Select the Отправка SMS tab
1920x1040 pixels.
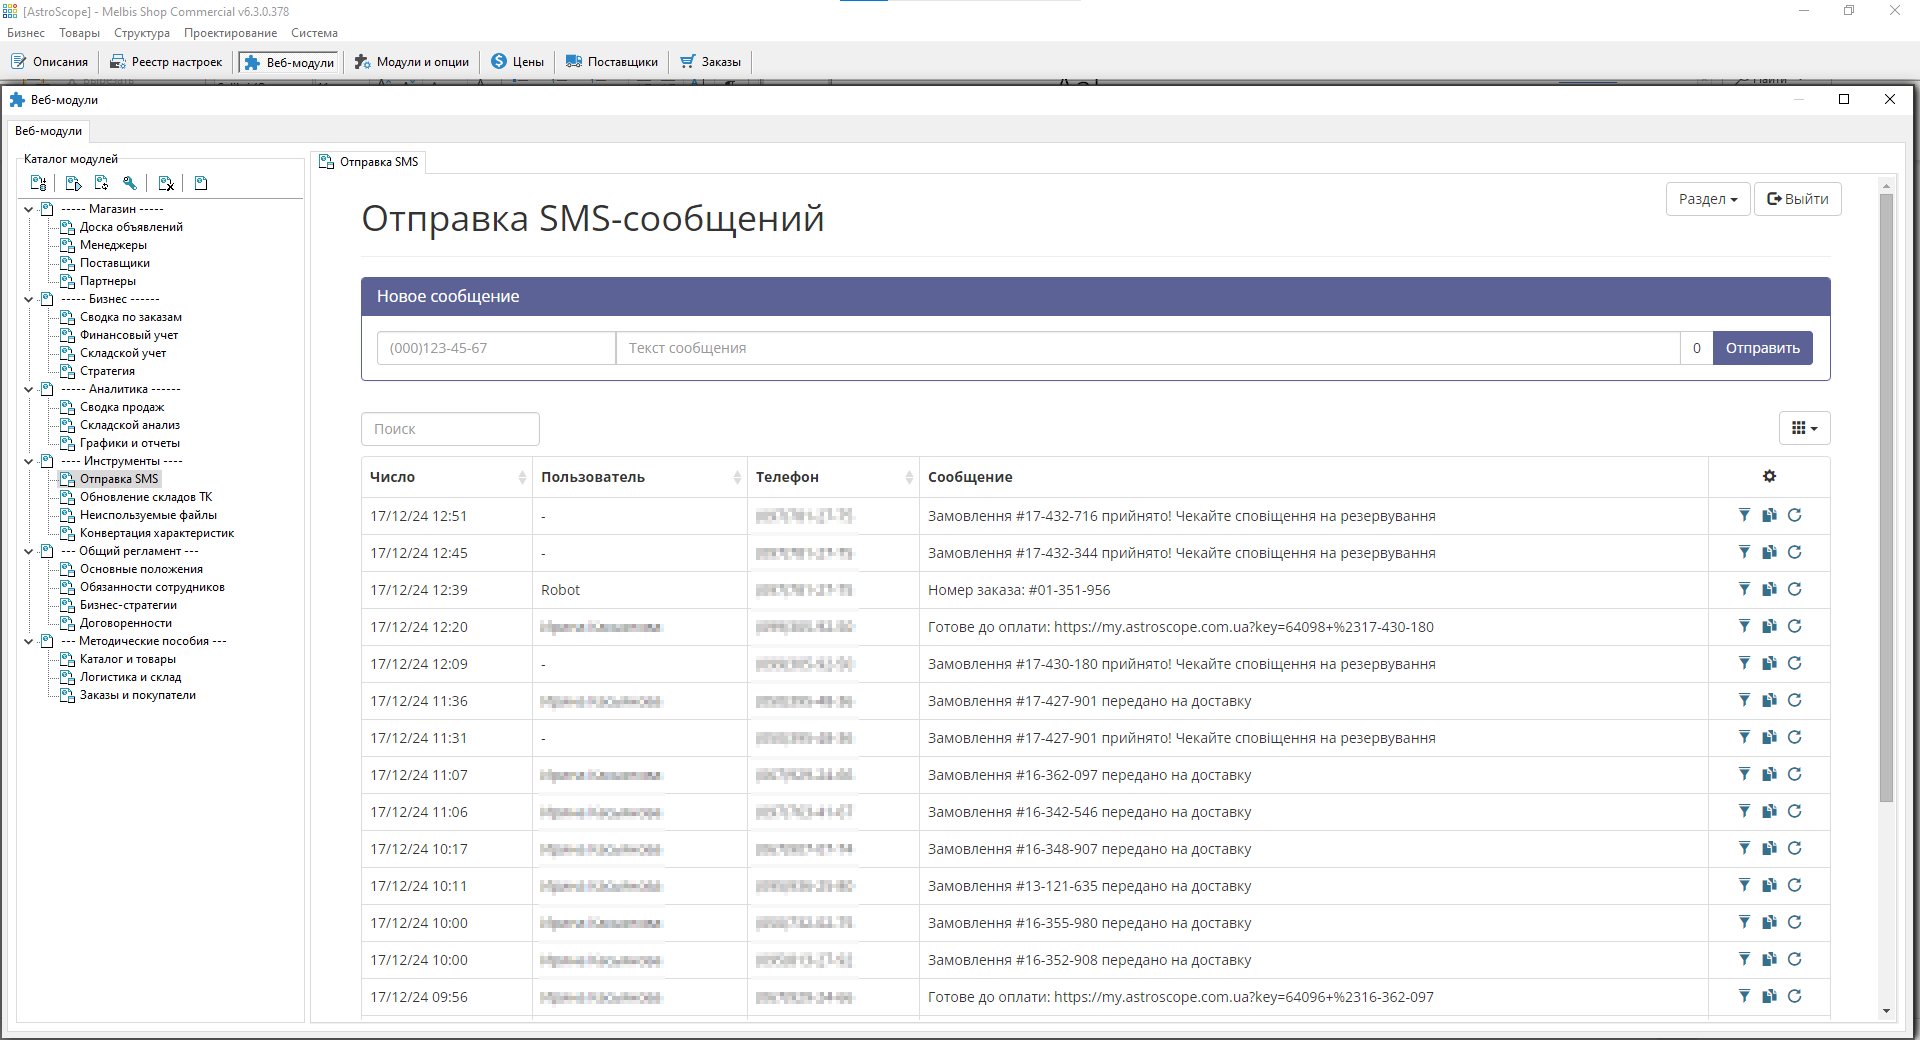pos(369,162)
